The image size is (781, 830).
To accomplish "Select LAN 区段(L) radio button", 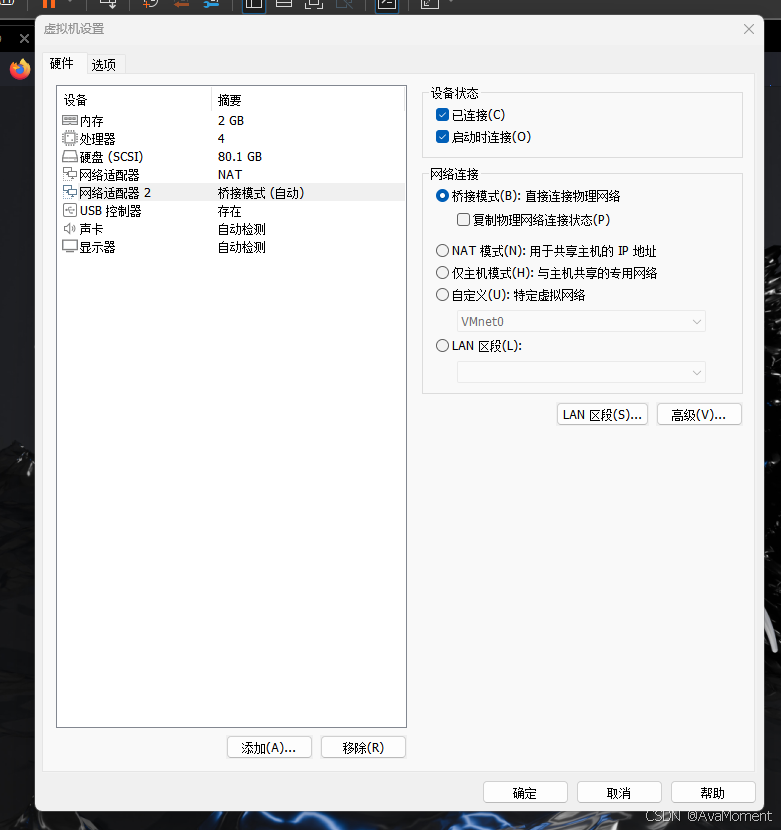I will coord(442,346).
